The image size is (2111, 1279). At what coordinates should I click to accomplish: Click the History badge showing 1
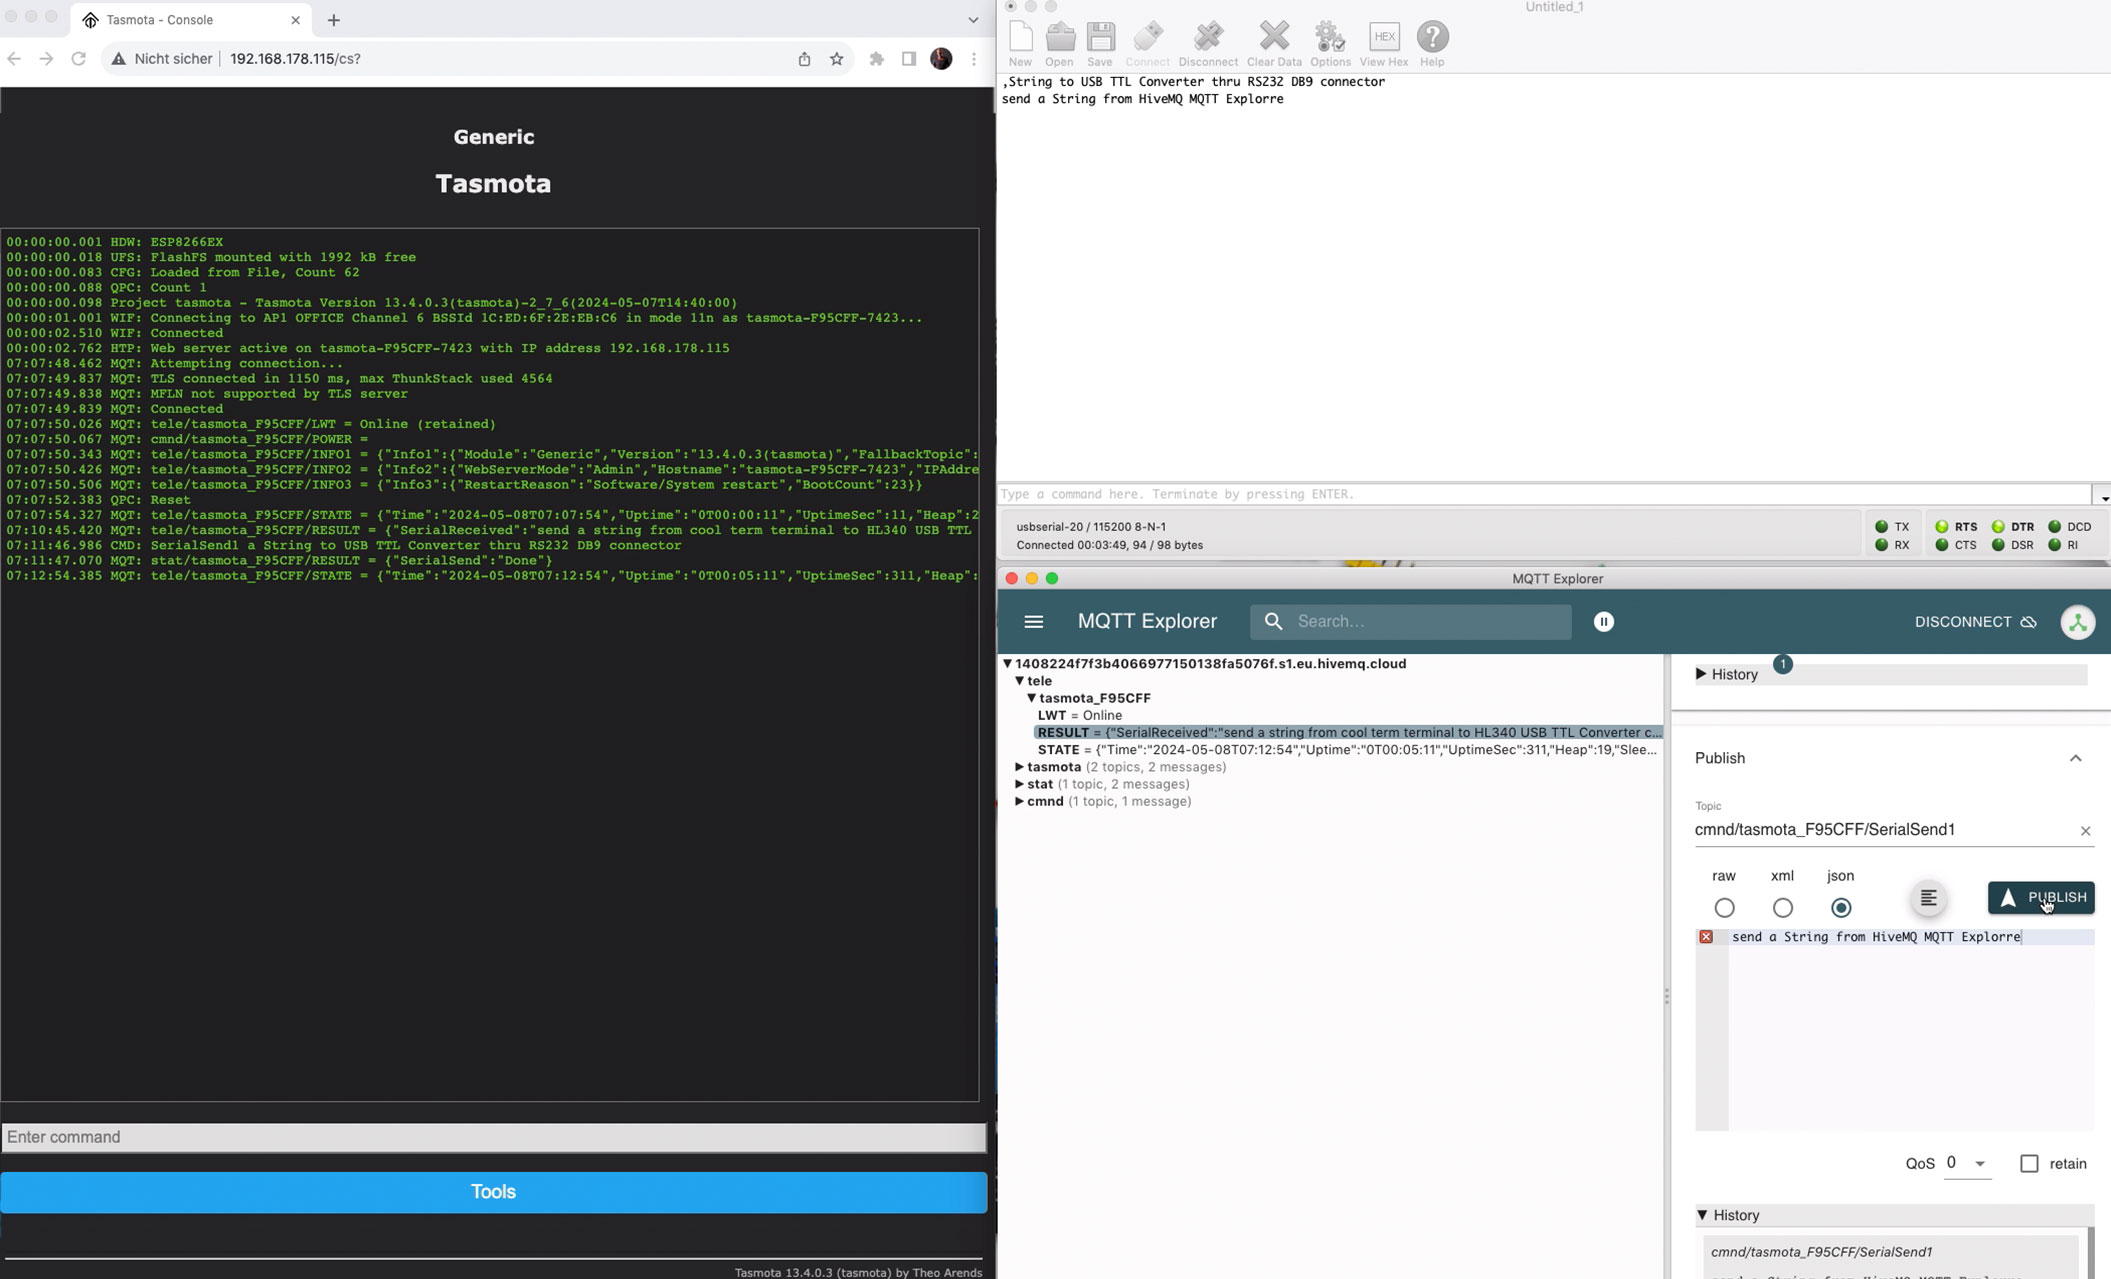1782,664
